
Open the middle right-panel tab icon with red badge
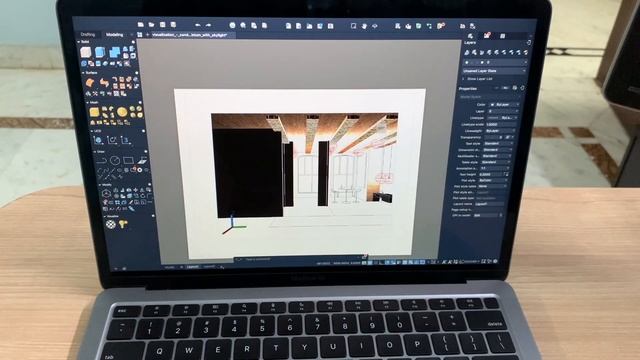click(x=487, y=36)
